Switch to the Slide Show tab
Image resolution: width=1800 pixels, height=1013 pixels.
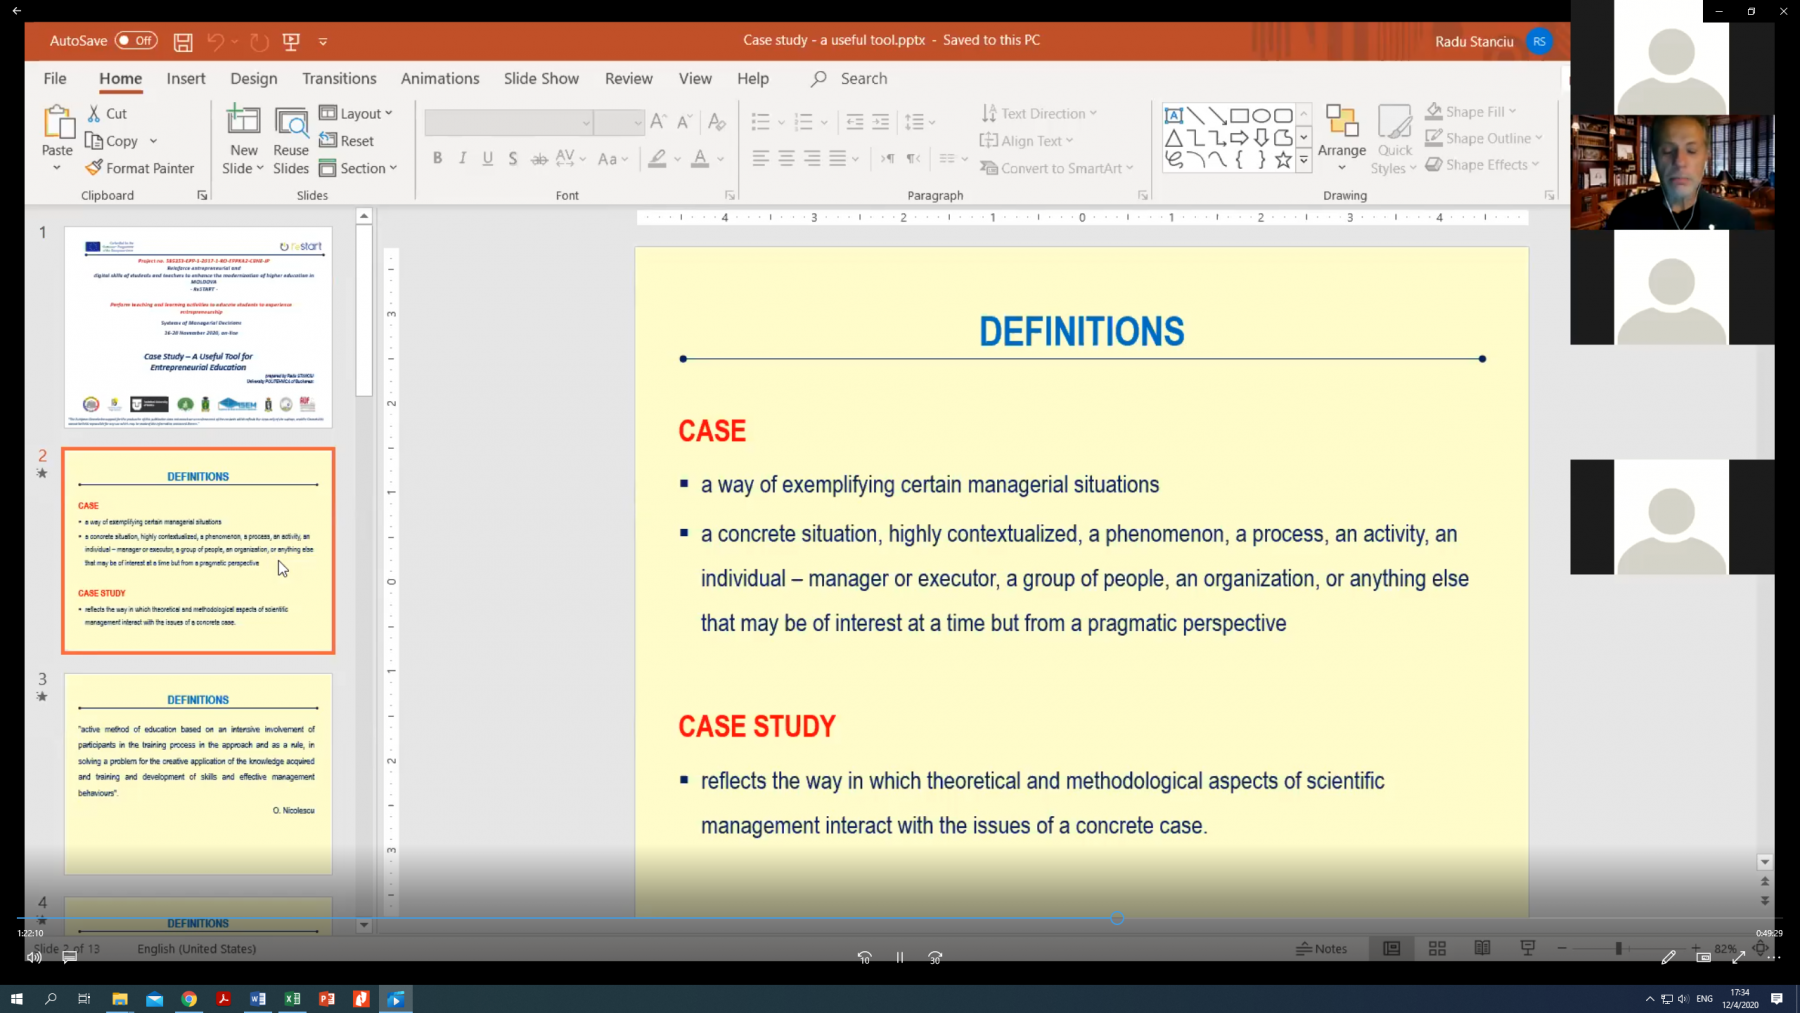pos(541,78)
